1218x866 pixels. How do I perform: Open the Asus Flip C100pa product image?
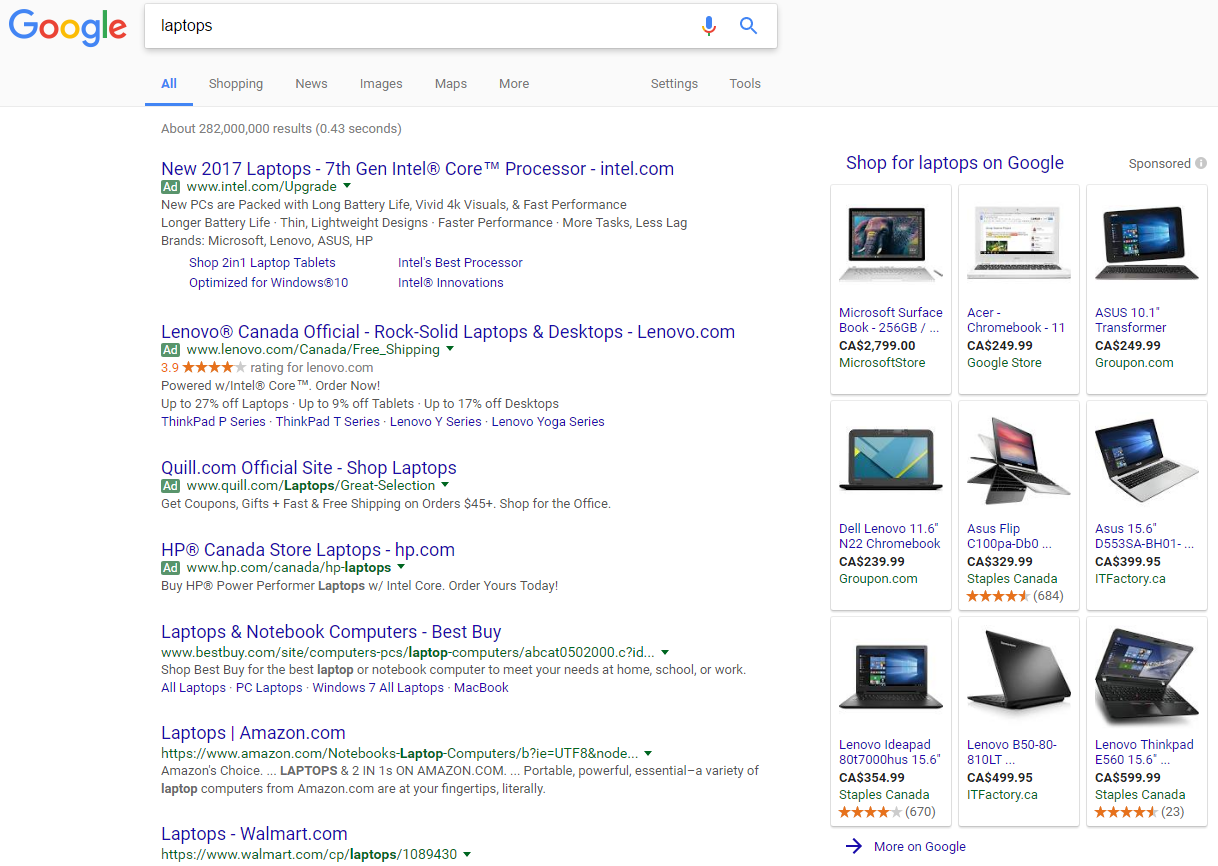tap(1018, 460)
